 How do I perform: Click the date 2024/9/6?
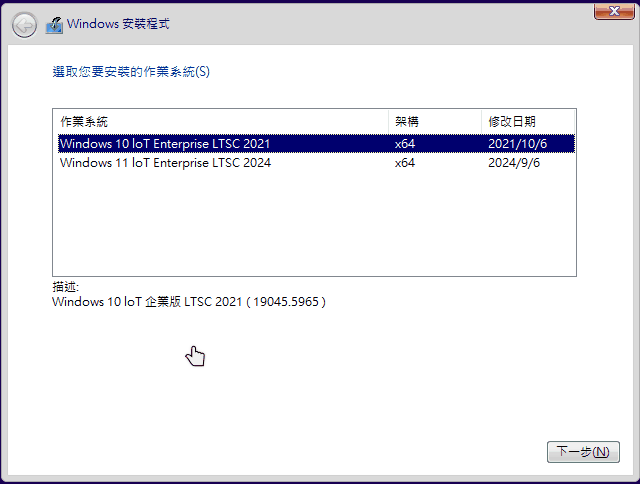tap(514, 163)
